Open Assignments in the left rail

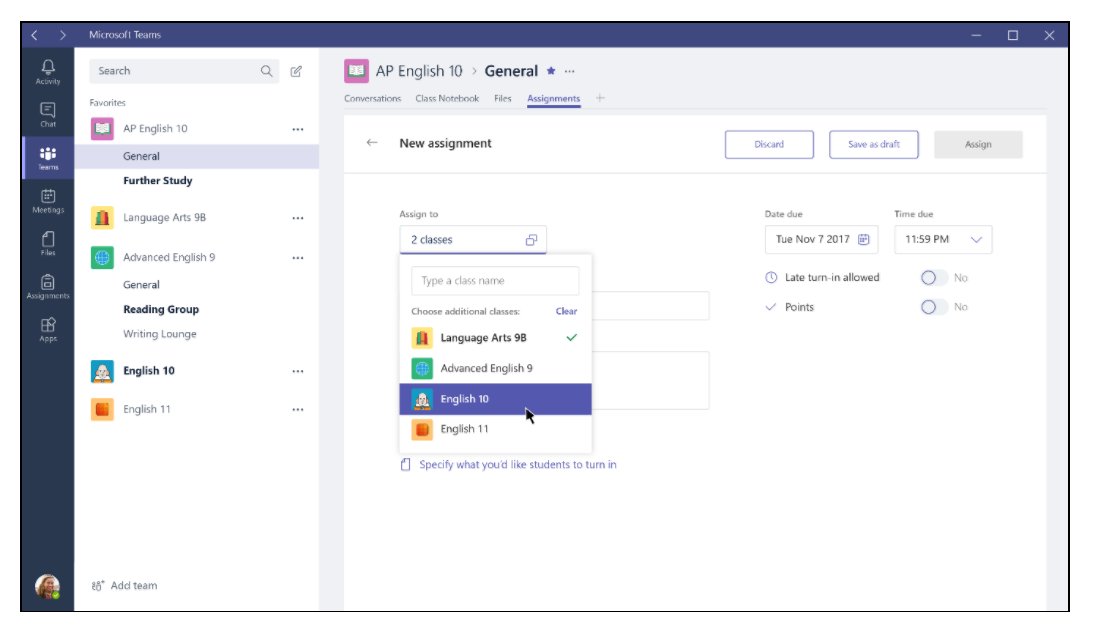click(48, 286)
